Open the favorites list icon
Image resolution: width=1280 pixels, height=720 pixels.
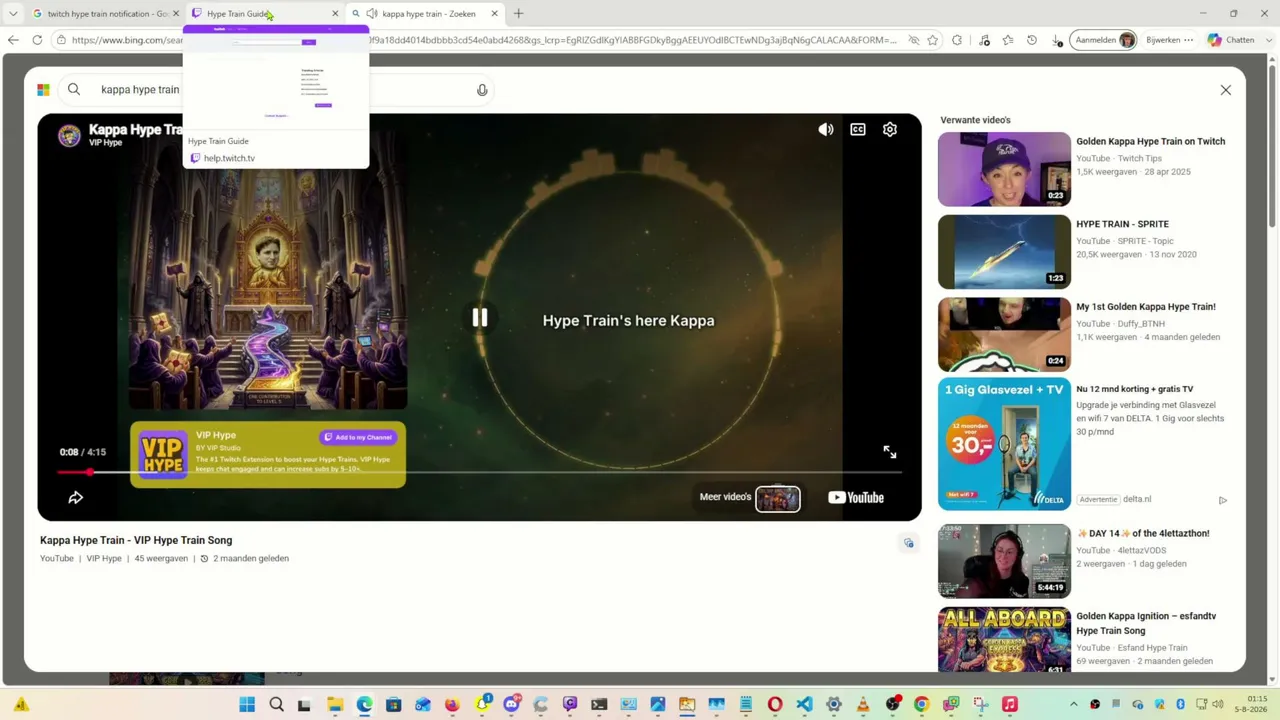tap(1008, 40)
